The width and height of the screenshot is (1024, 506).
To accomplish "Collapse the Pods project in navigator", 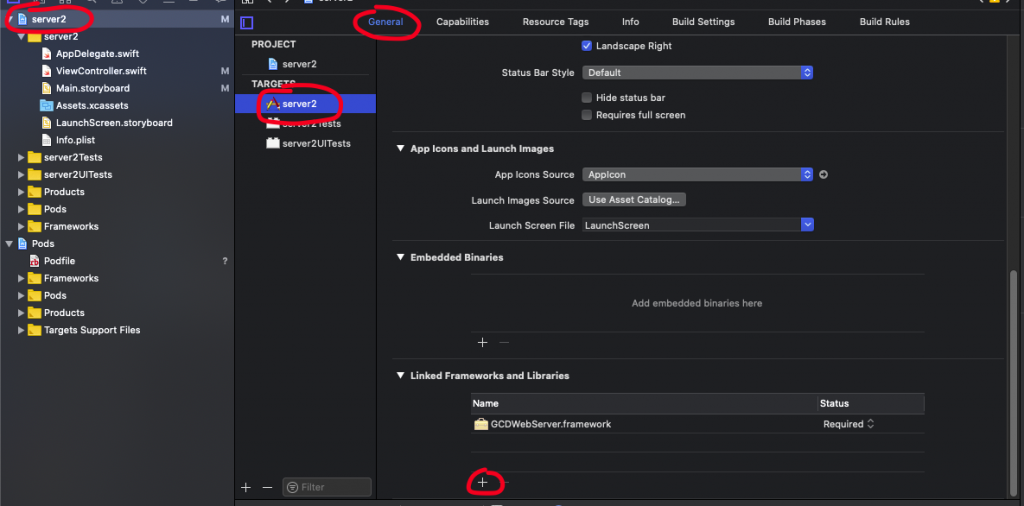I will [x=9, y=244].
